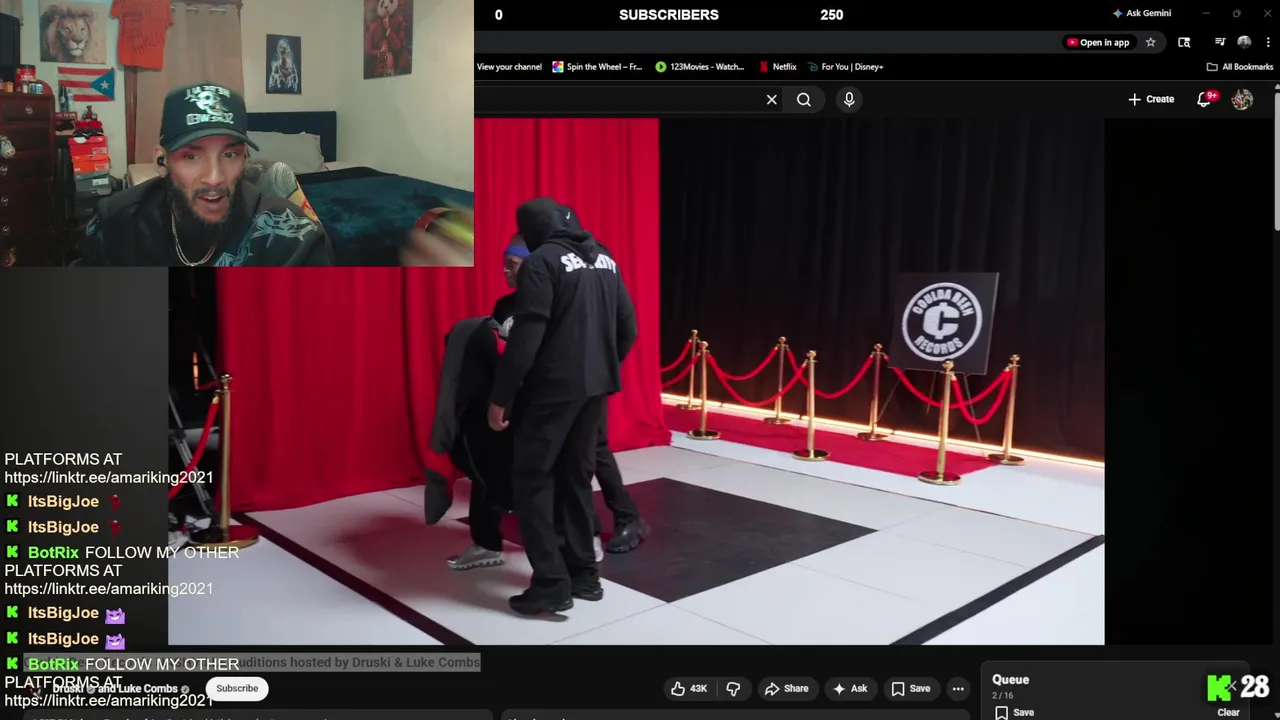Bookmark this page with the star icon

coord(1151,42)
